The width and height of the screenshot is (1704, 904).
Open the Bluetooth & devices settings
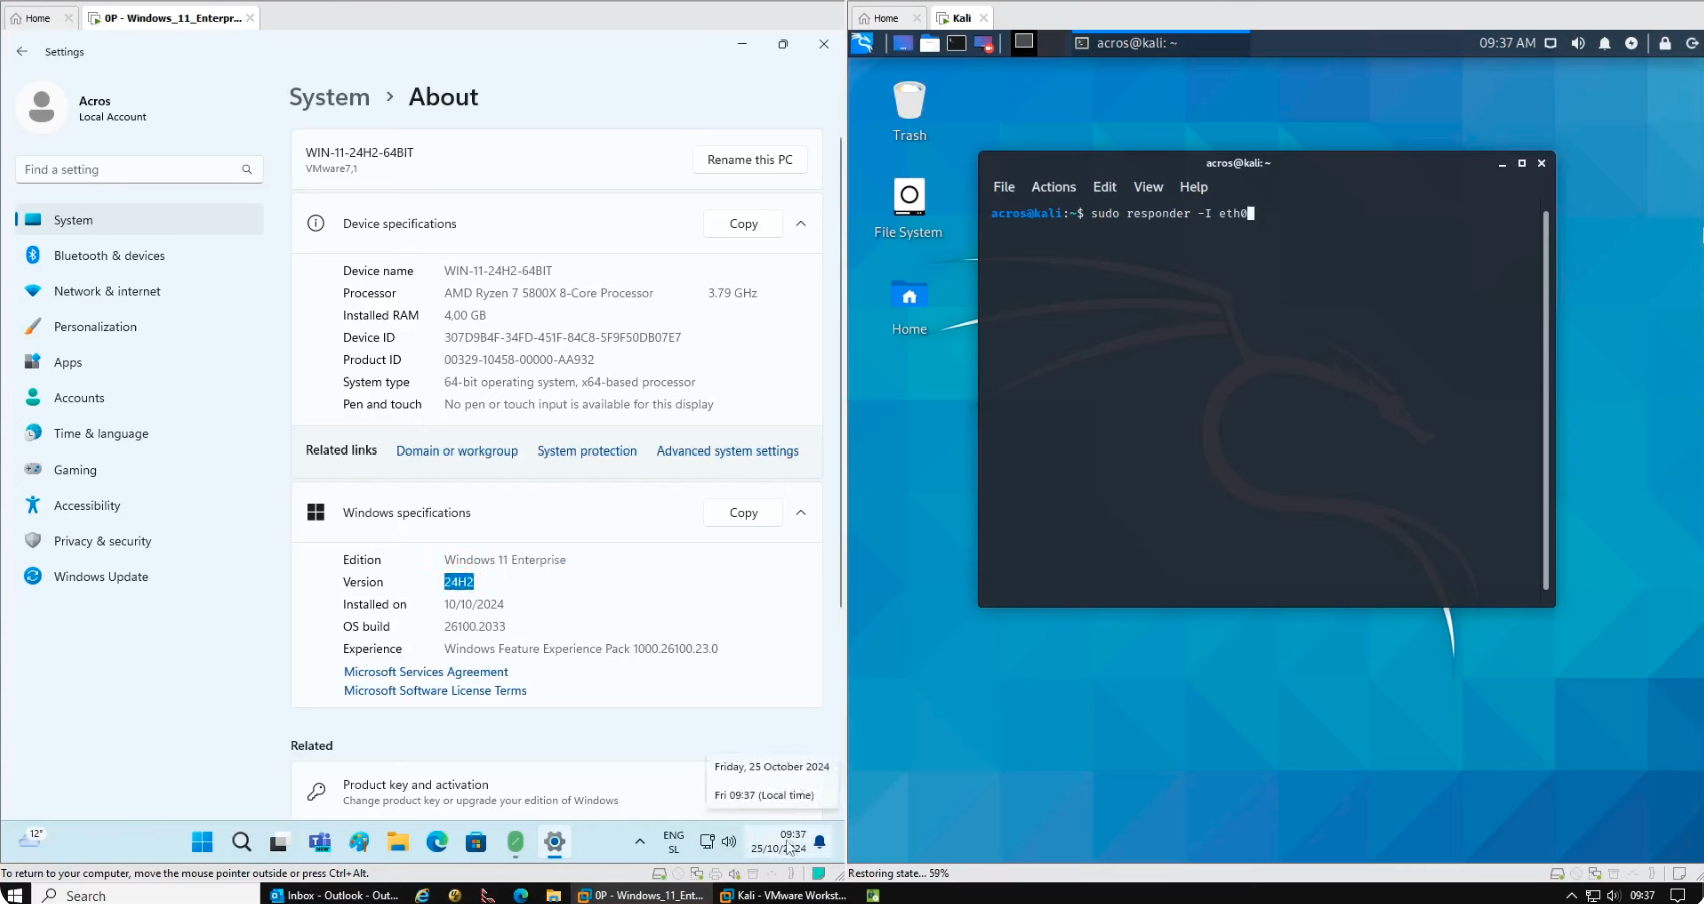tap(139, 256)
